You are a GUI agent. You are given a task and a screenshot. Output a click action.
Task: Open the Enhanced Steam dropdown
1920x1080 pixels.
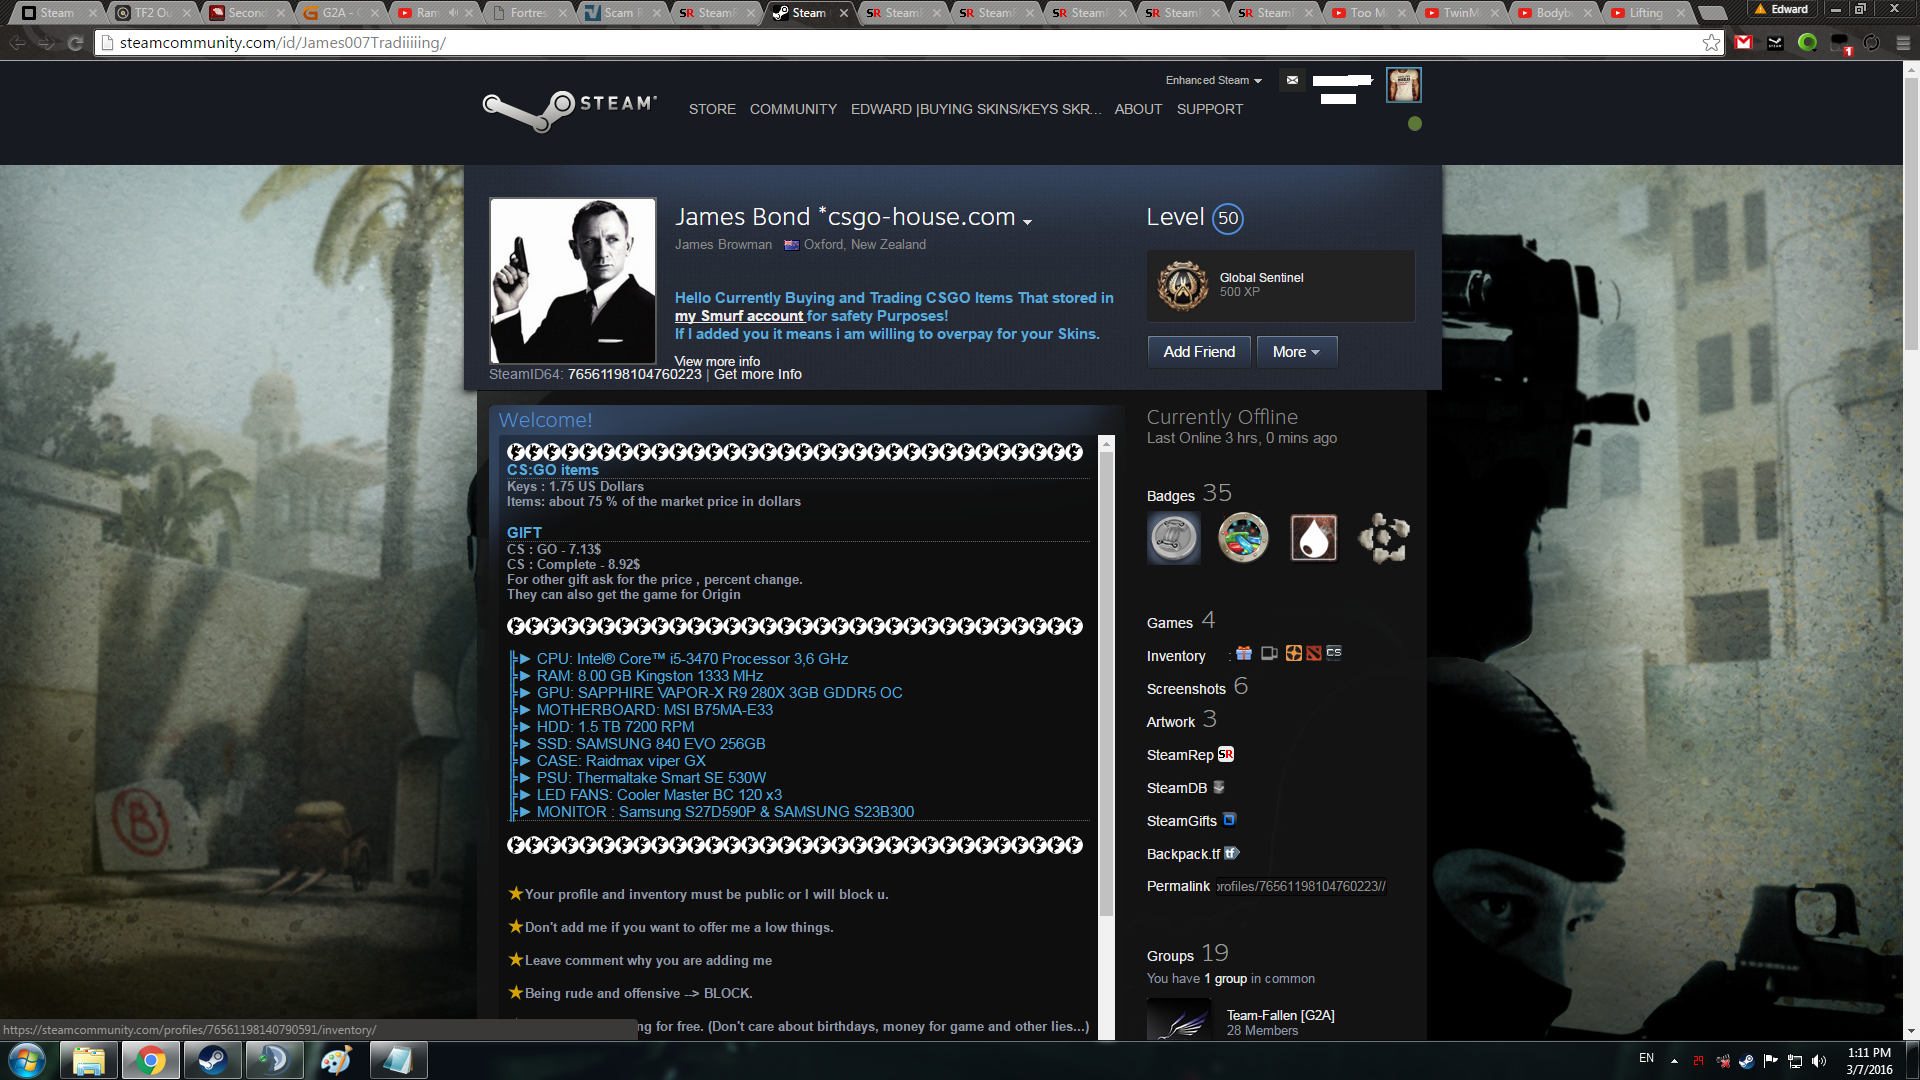click(1213, 80)
